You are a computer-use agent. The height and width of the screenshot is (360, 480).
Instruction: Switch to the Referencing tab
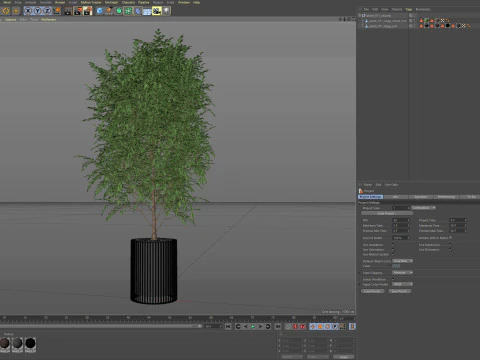[x=446, y=197]
